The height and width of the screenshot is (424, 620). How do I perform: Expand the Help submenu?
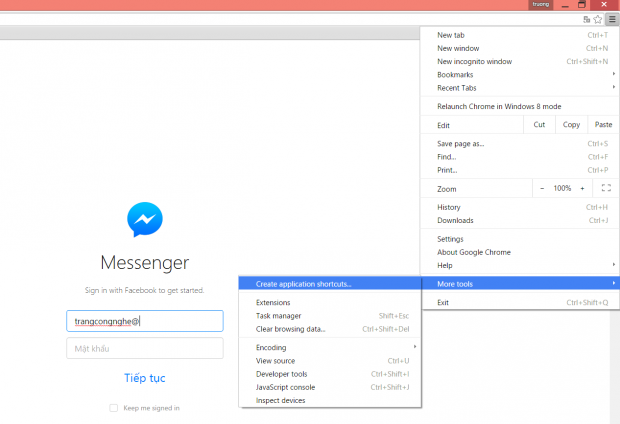[519, 265]
